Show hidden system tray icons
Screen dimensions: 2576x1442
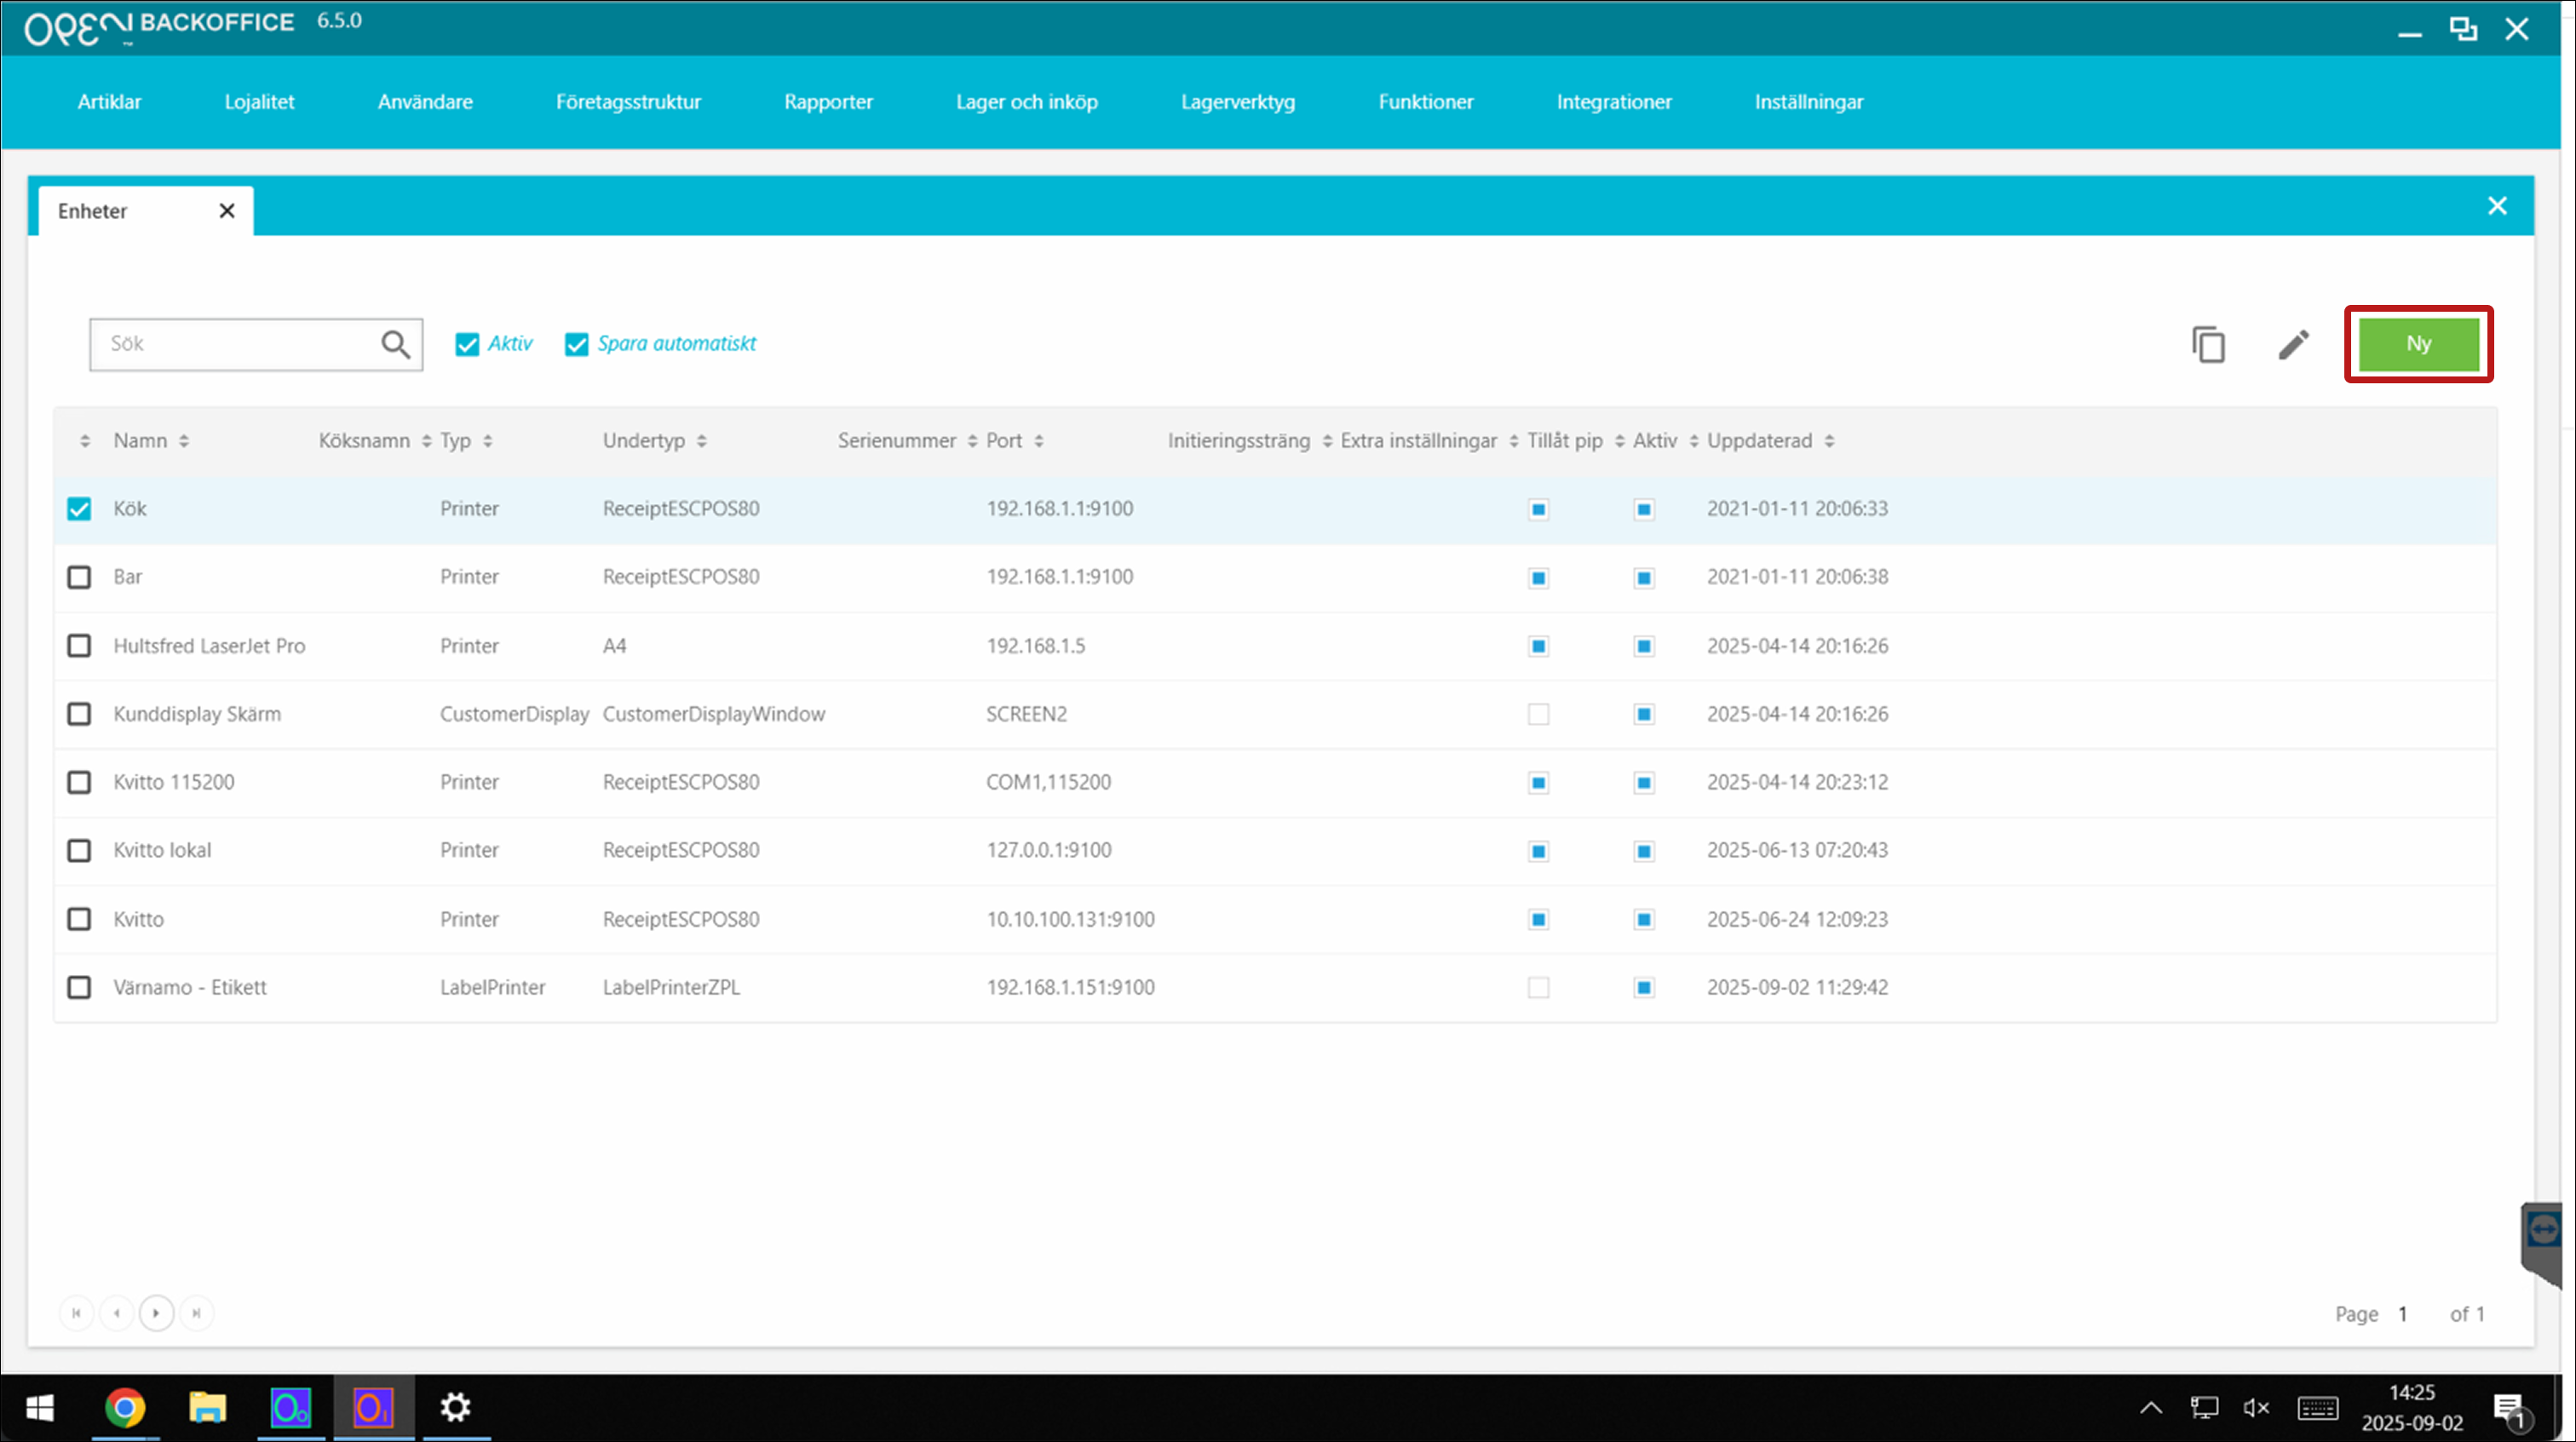[2150, 1408]
